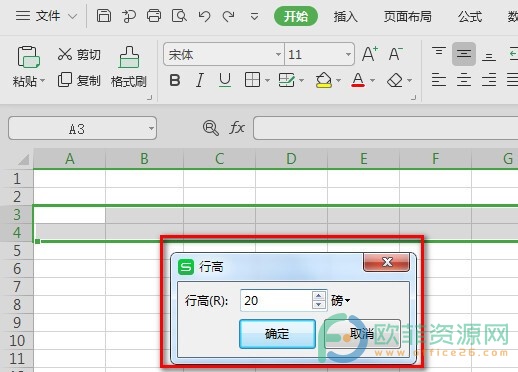Expand the 粘贴 dropdown arrow
This screenshot has height=372, width=518.
(43, 81)
